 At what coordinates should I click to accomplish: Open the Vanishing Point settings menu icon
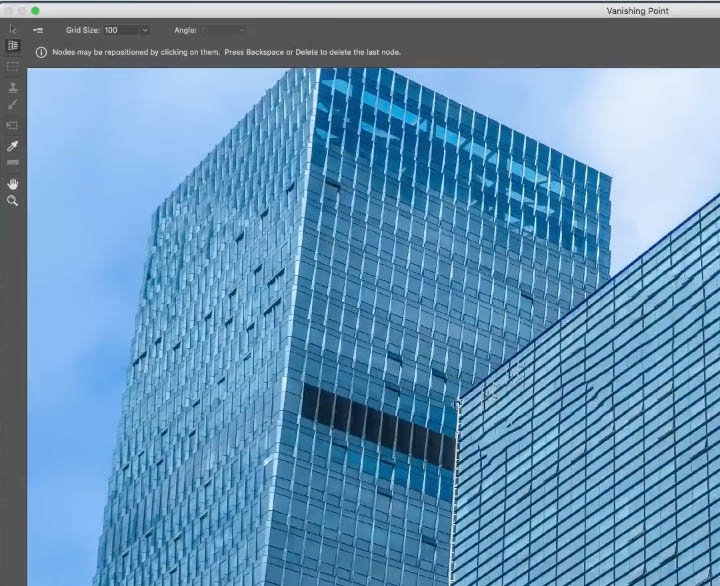38,30
